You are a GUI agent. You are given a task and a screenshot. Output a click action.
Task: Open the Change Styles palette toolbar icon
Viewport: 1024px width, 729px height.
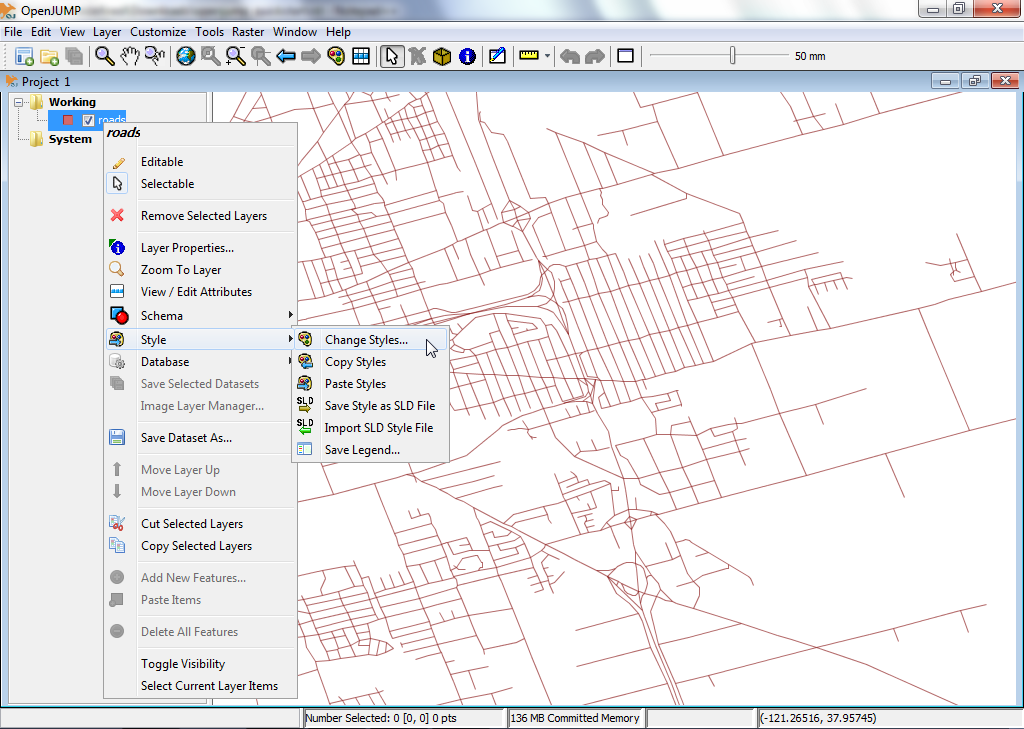pos(336,56)
